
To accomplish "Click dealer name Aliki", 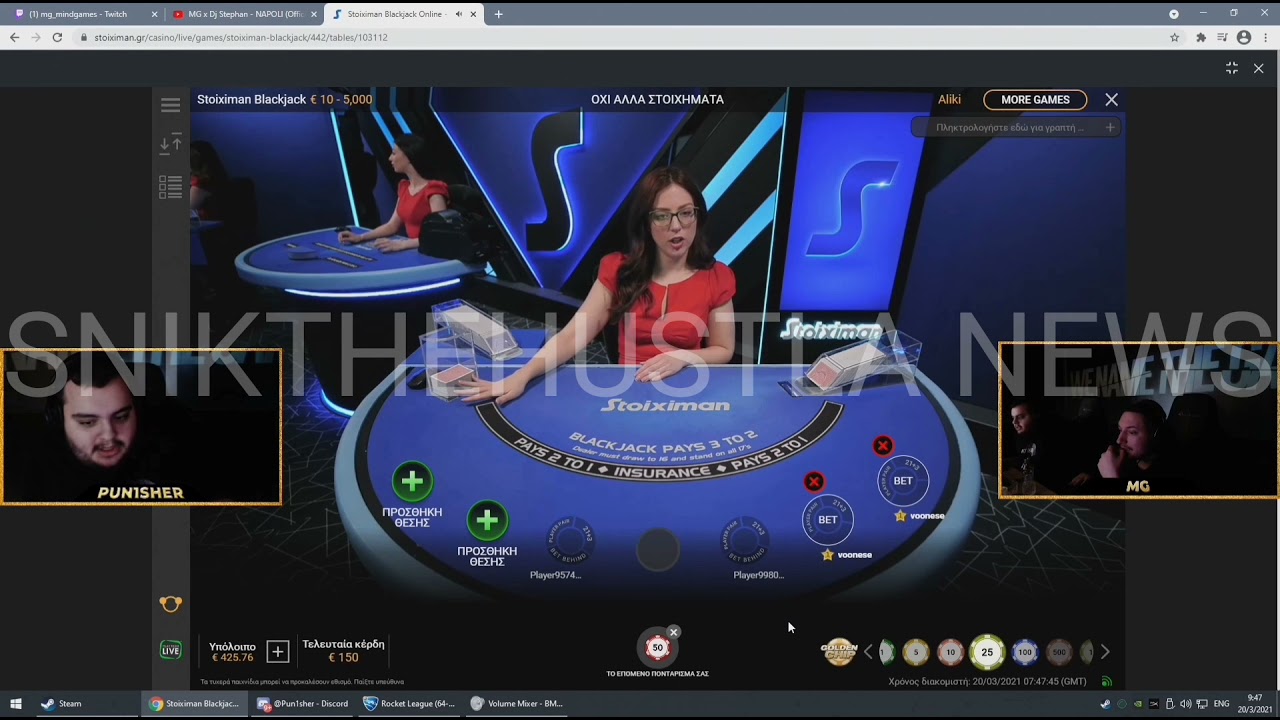I will pos(949,100).
